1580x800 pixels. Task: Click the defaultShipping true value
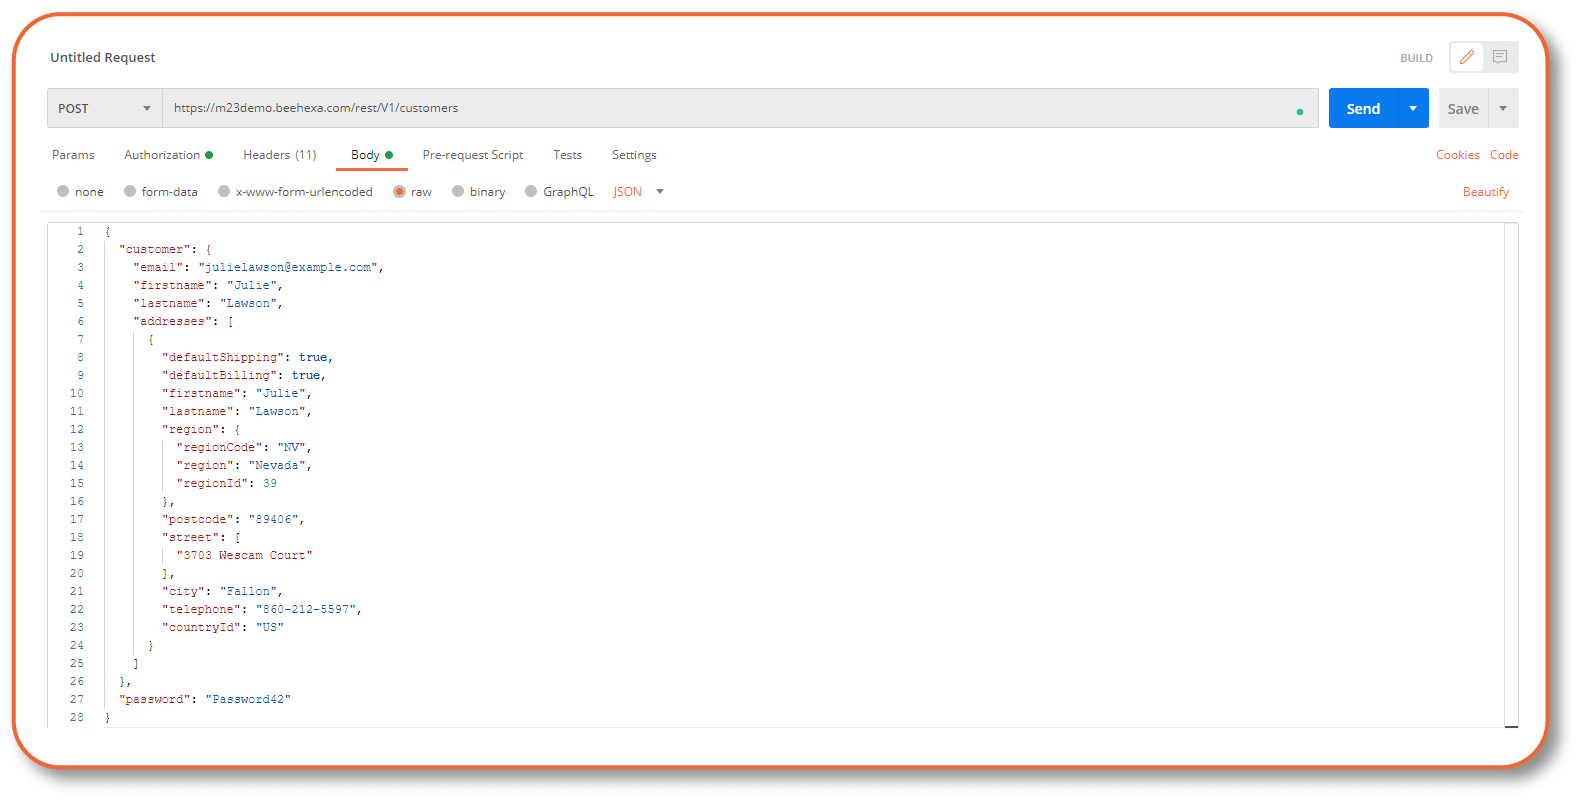tap(312, 357)
